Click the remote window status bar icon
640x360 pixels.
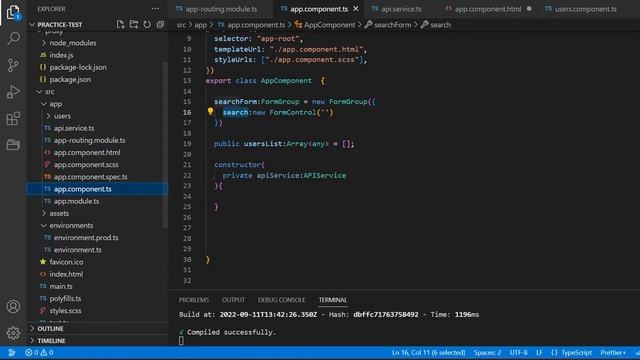click(x=11, y=353)
